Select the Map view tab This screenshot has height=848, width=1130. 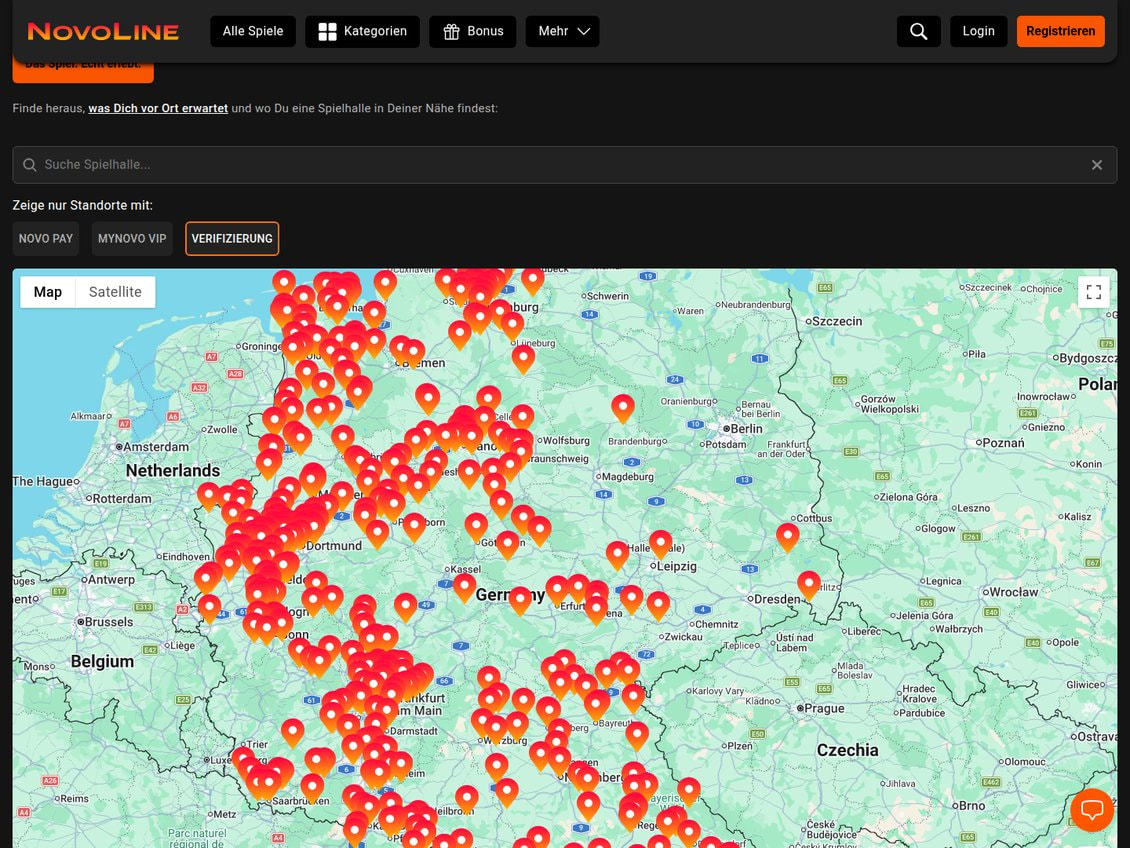(x=48, y=292)
